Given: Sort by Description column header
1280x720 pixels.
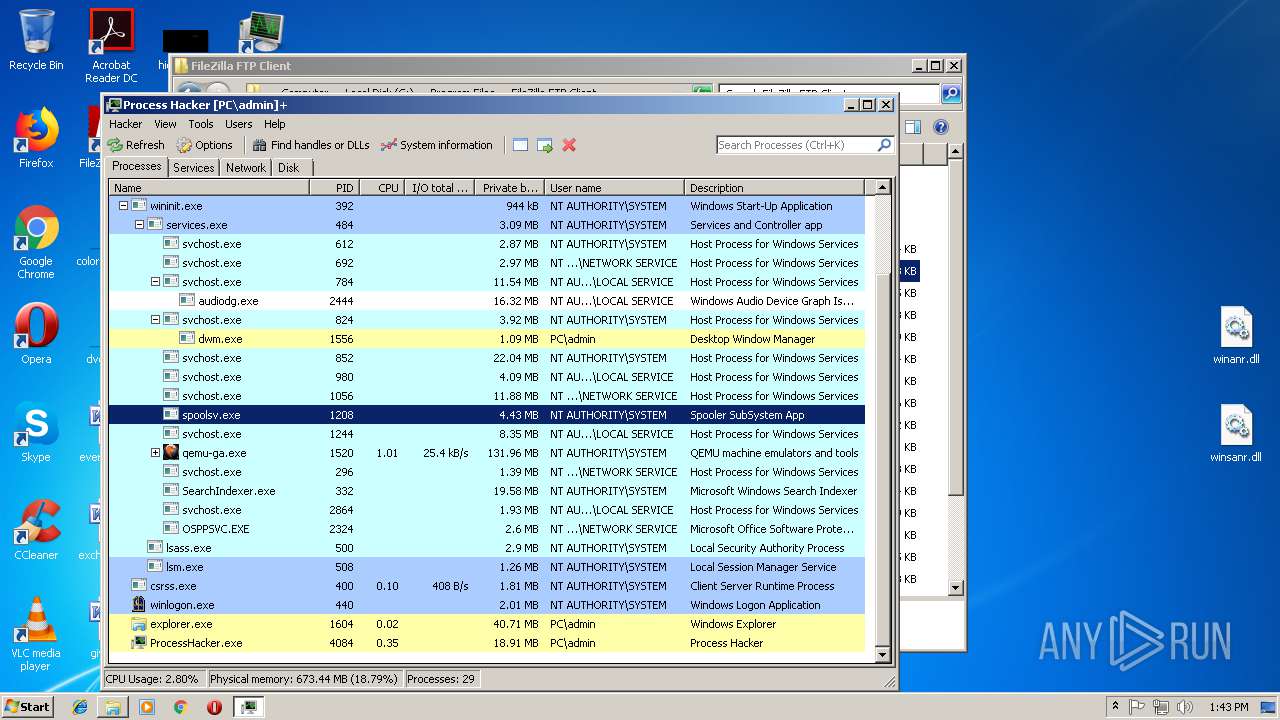Looking at the screenshot, I should (774, 187).
